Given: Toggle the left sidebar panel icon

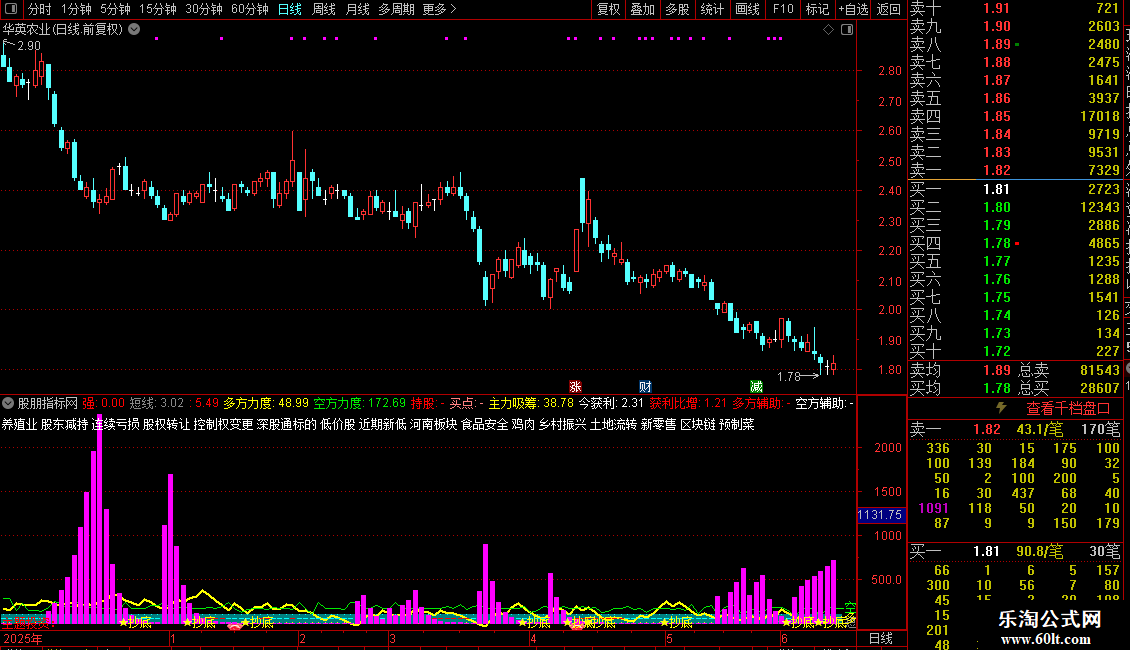Looking at the screenshot, I should click(11, 9).
